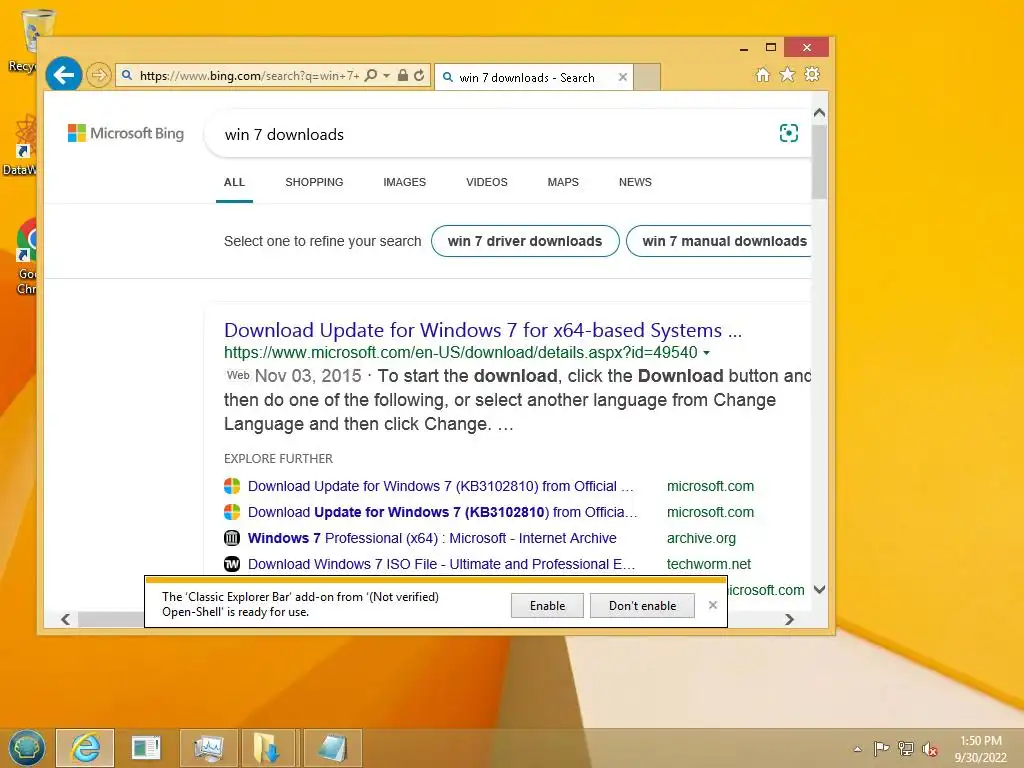Refresh the page with the reload icon
The width and height of the screenshot is (1024, 768).
[419, 76]
